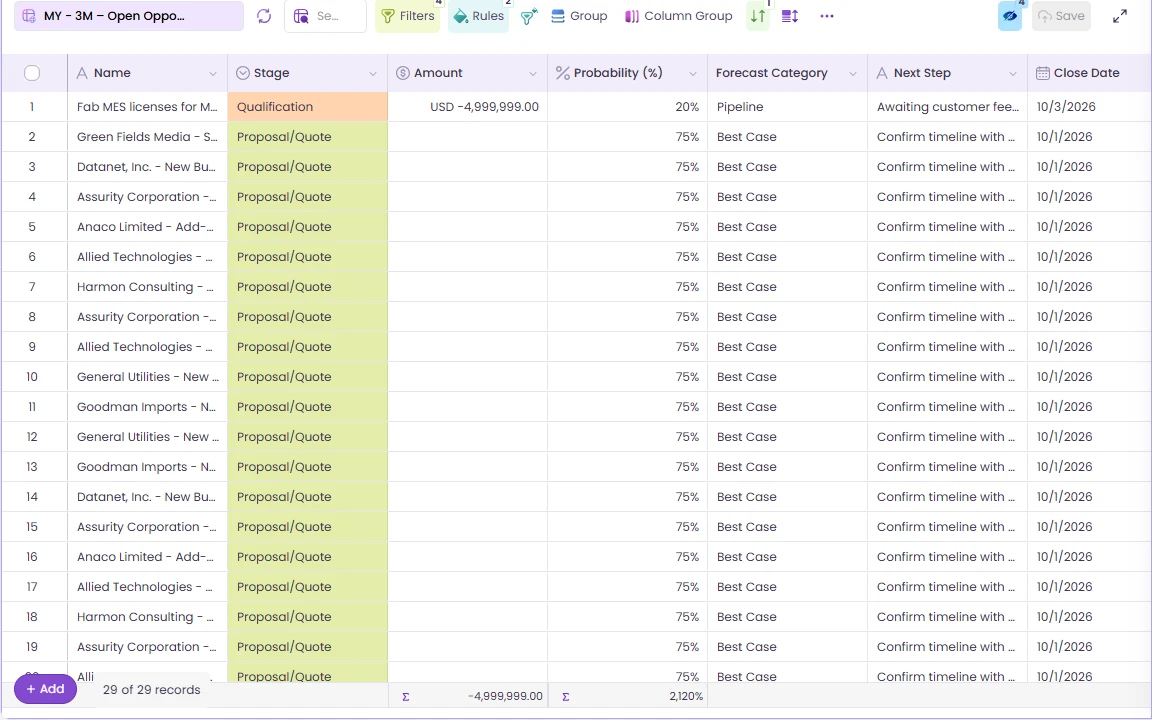Click the Probability summary sigma icon
Image resolution: width=1152 pixels, height=720 pixels.
(x=566, y=696)
